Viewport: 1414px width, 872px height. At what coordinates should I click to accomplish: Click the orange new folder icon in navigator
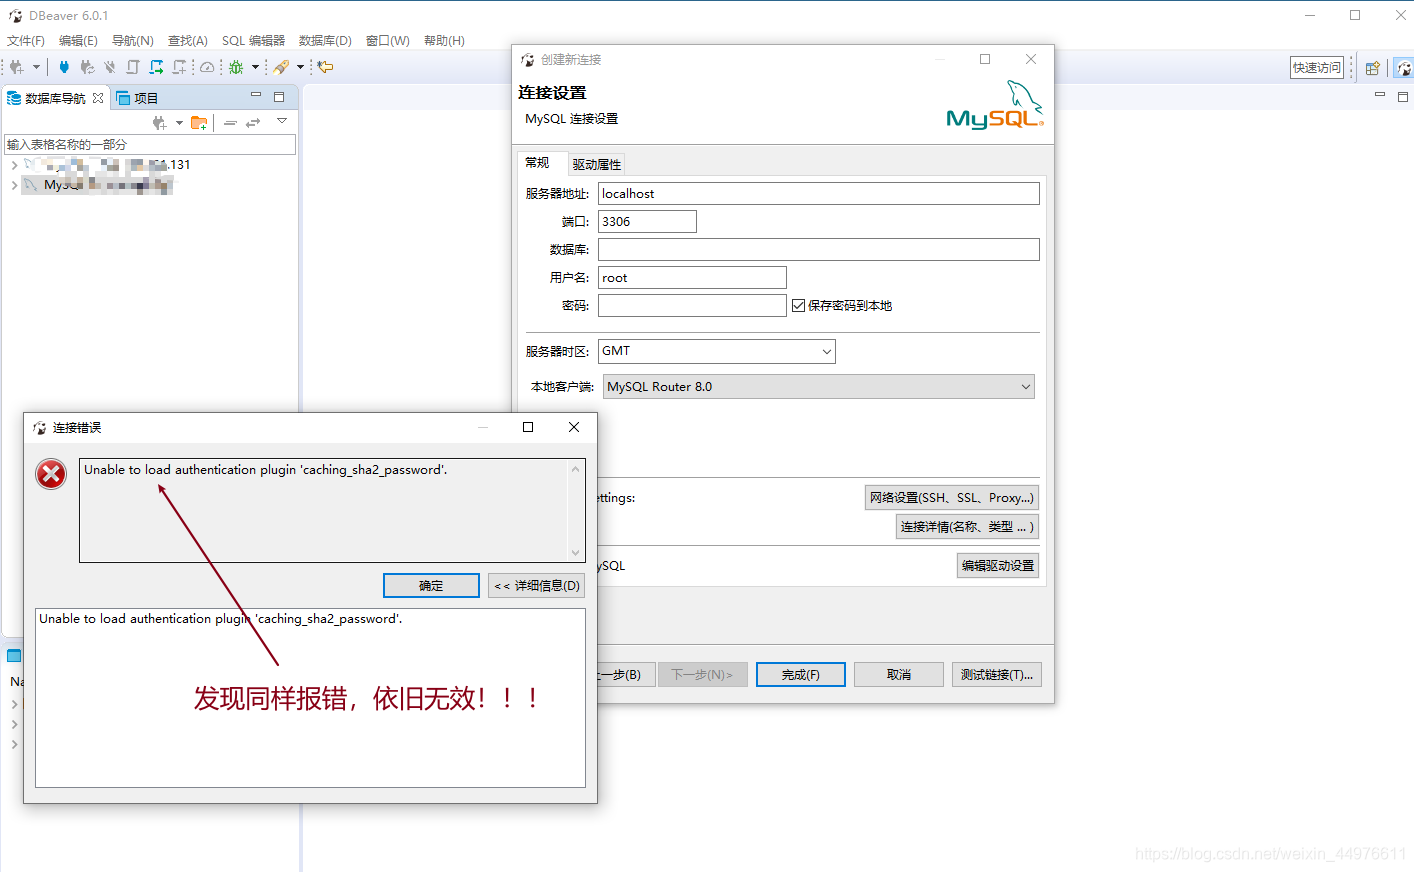coord(199,122)
